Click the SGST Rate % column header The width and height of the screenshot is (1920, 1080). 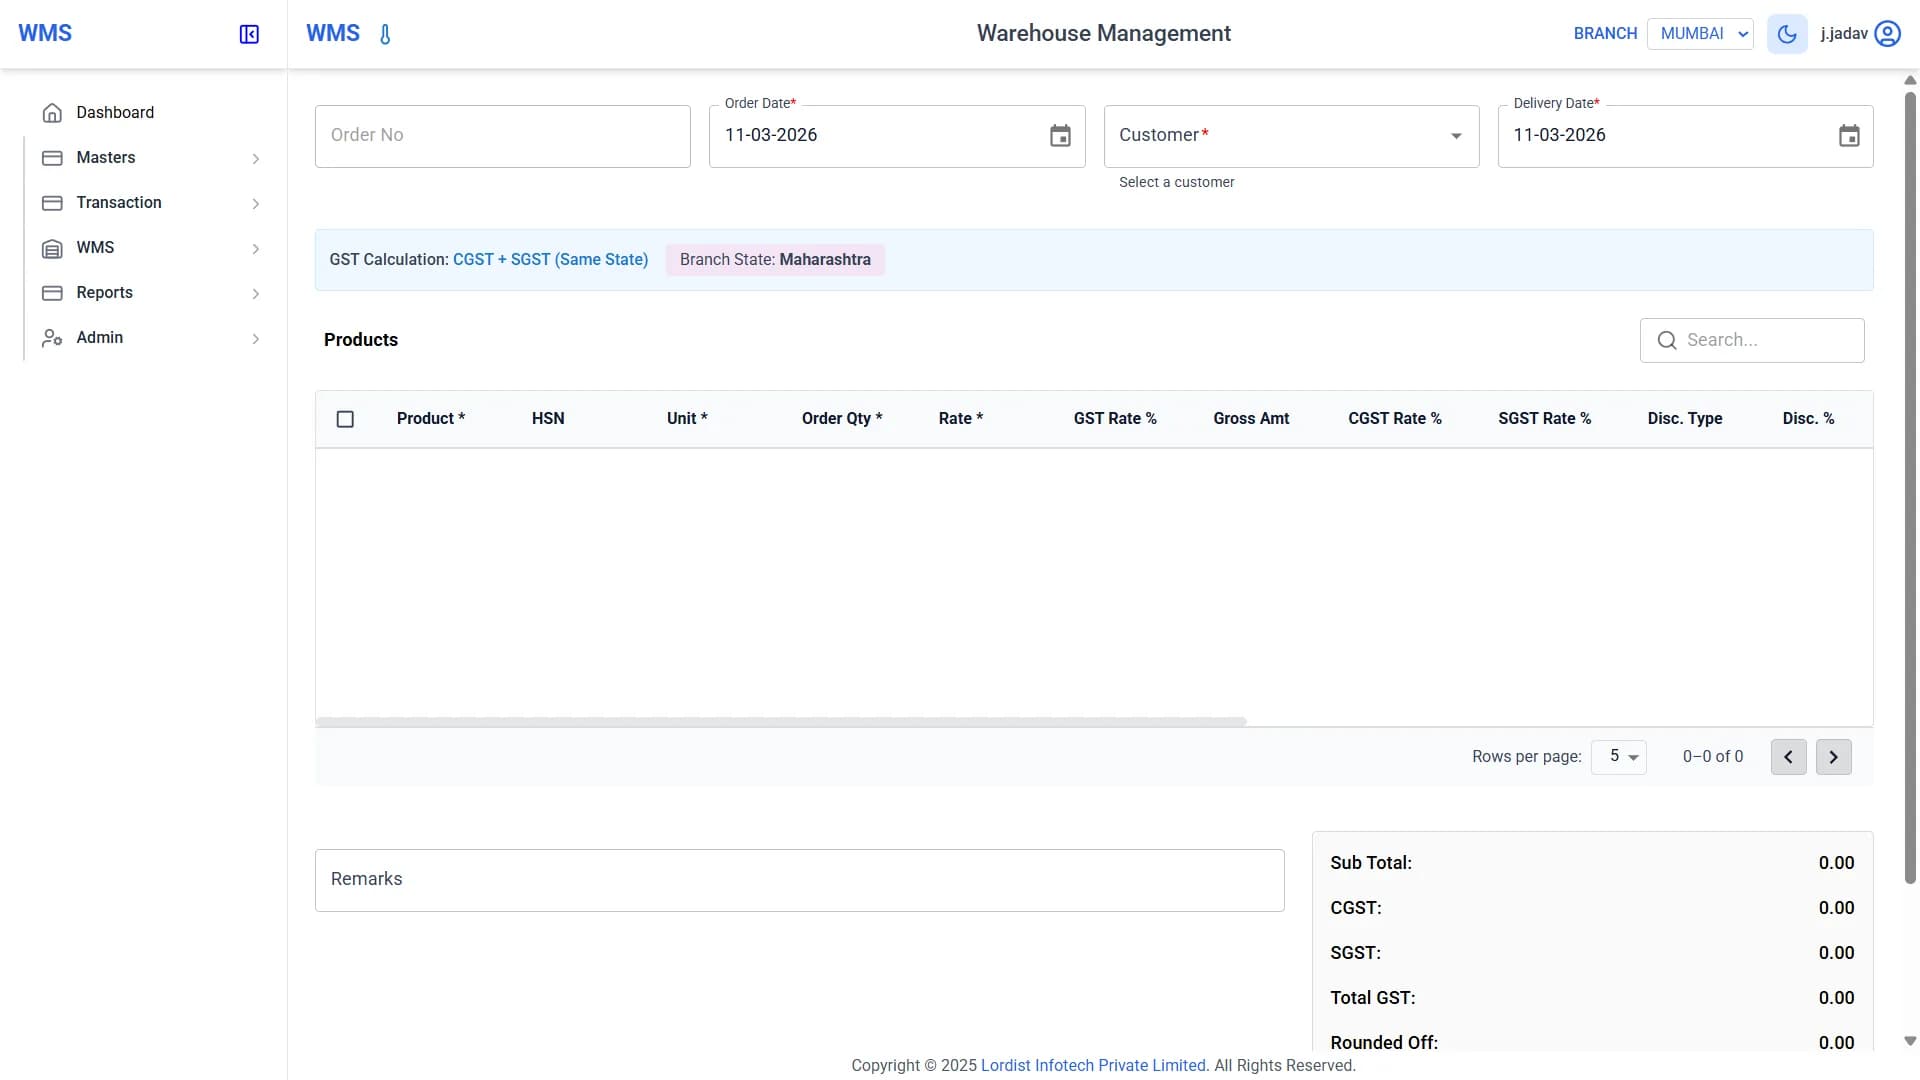[x=1544, y=419]
